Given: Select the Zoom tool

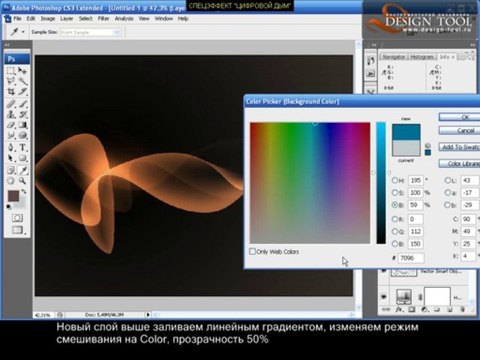Looking at the screenshot, I should click(23, 181).
